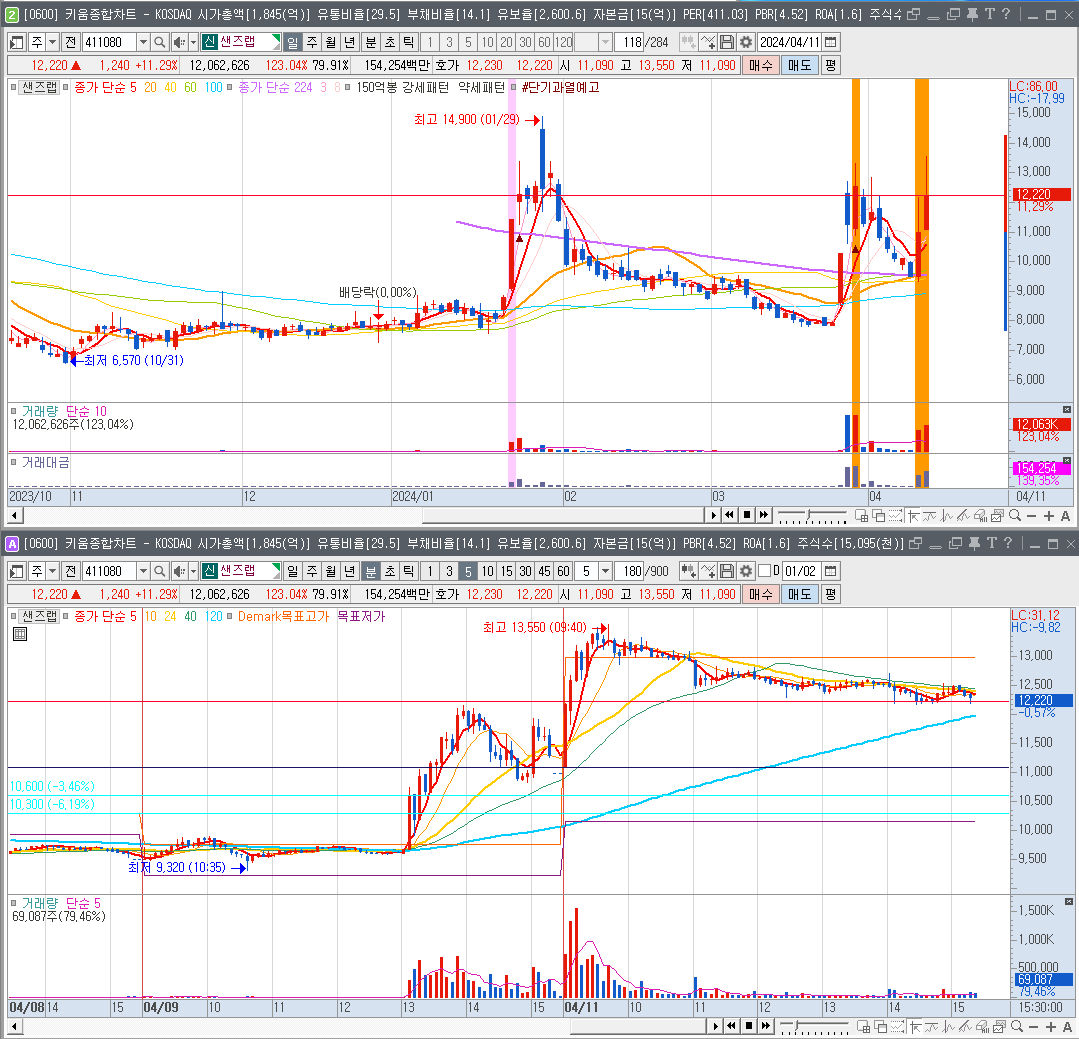Click 매수 buy button in lower chart
1079x1039 pixels.
coord(760,594)
